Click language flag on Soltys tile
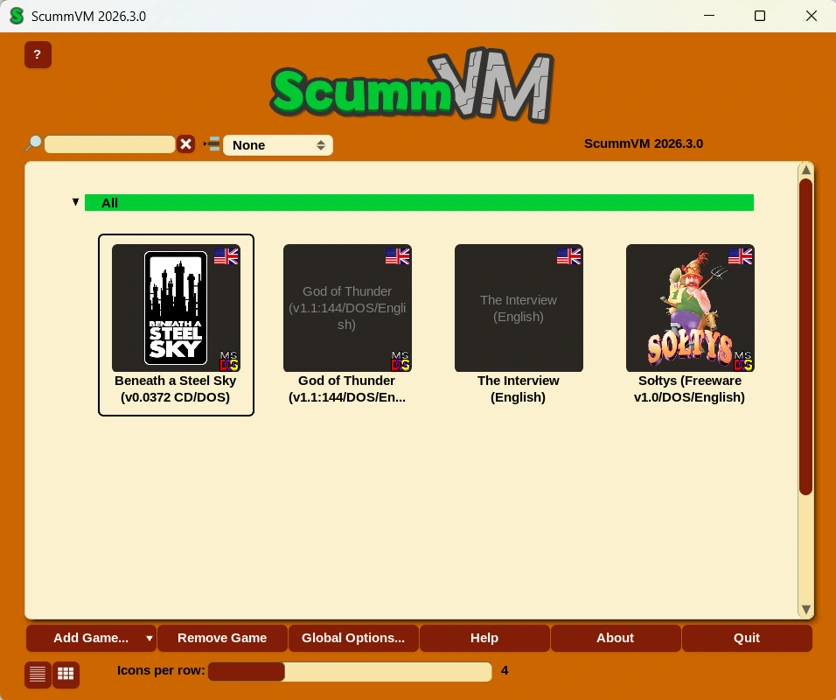The height and width of the screenshot is (700, 836). 740,256
